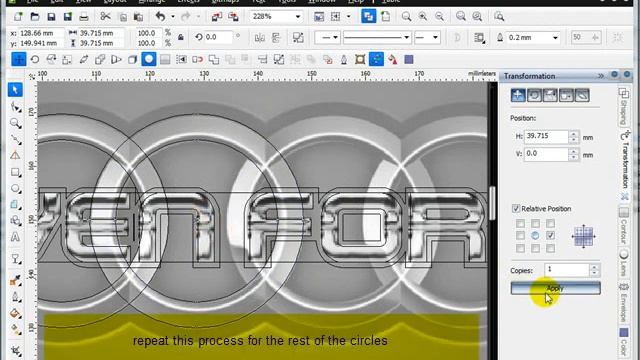The height and width of the screenshot is (360, 640).
Task: Select the Fill bucket tool
Action: coord(16,313)
